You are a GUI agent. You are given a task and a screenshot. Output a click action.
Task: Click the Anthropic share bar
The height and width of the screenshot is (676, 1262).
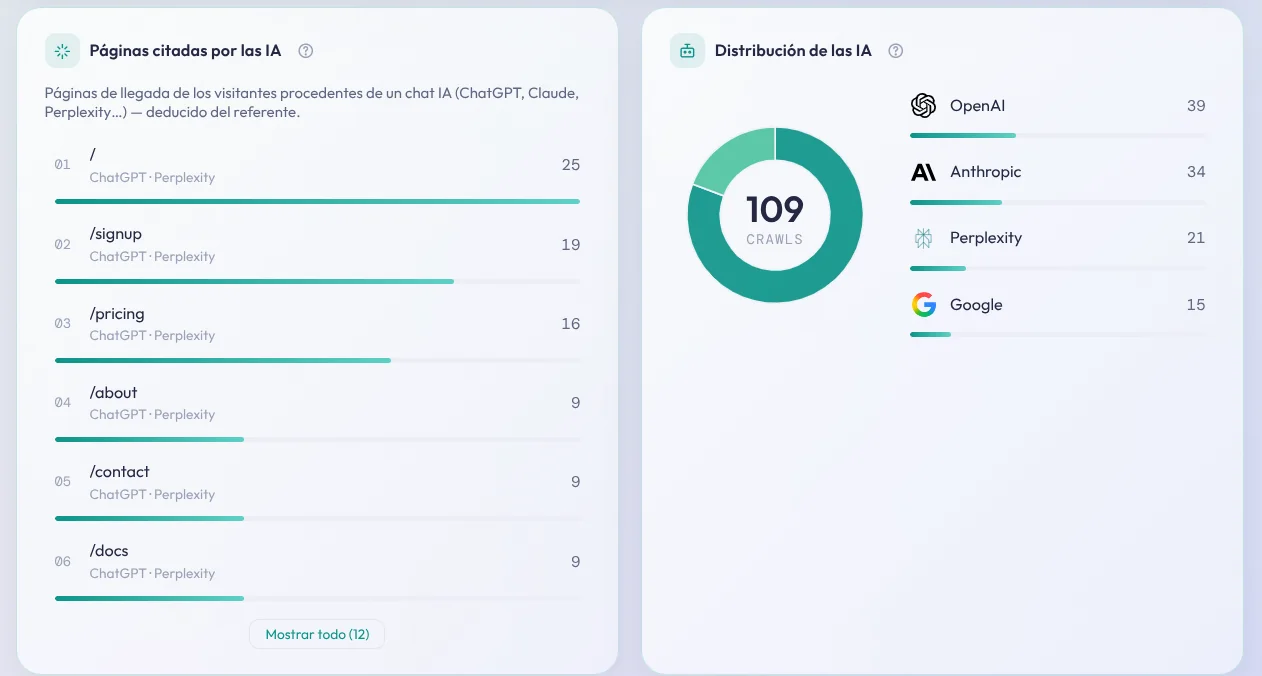tap(1058, 202)
